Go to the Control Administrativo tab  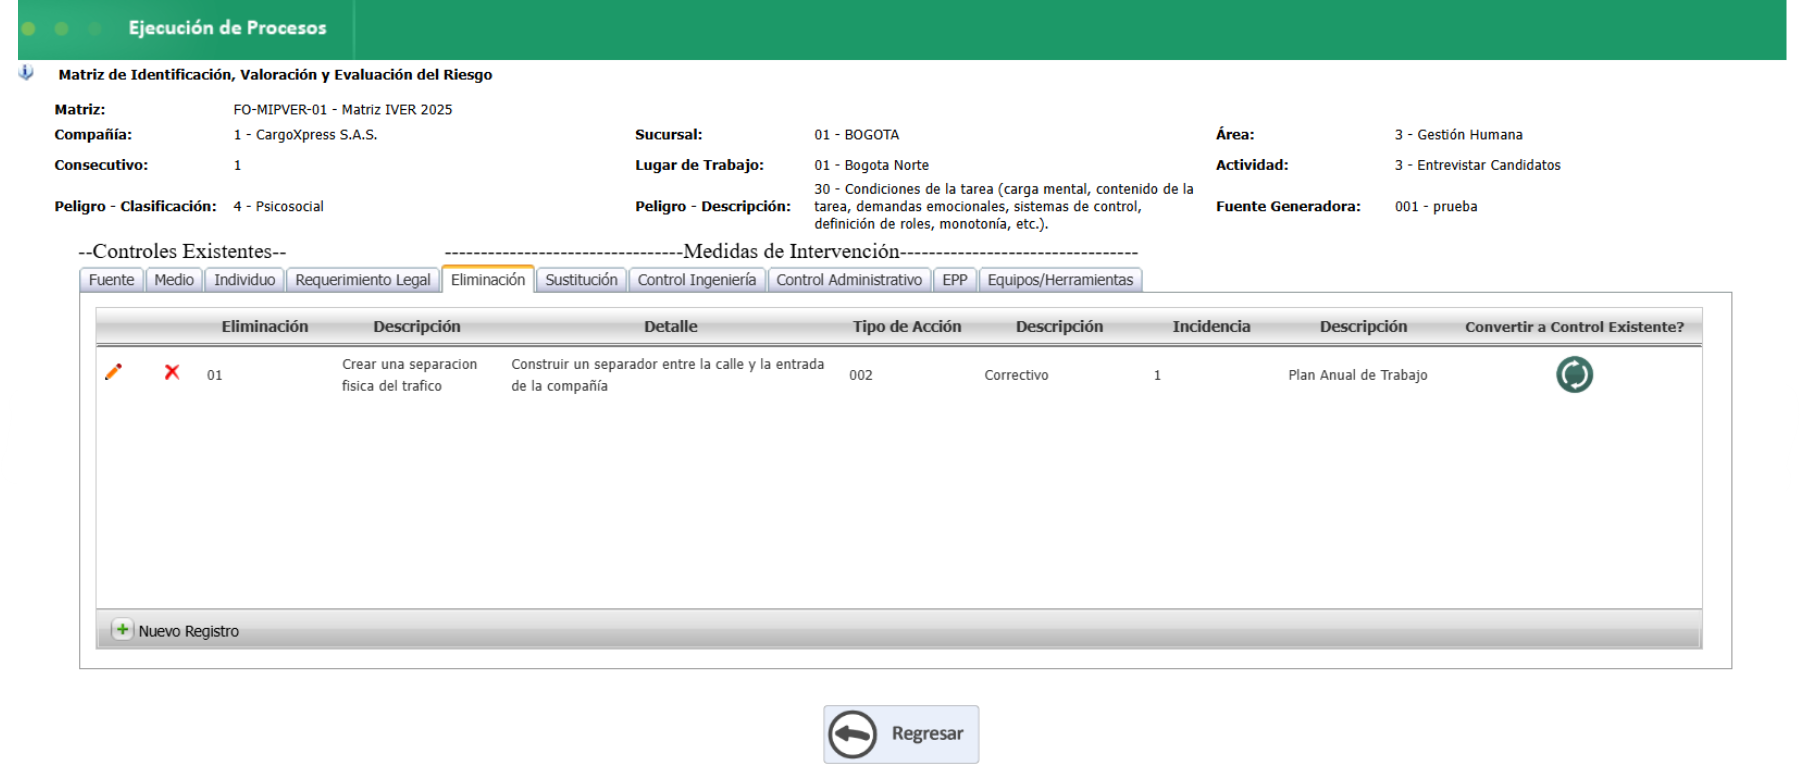pos(849,280)
